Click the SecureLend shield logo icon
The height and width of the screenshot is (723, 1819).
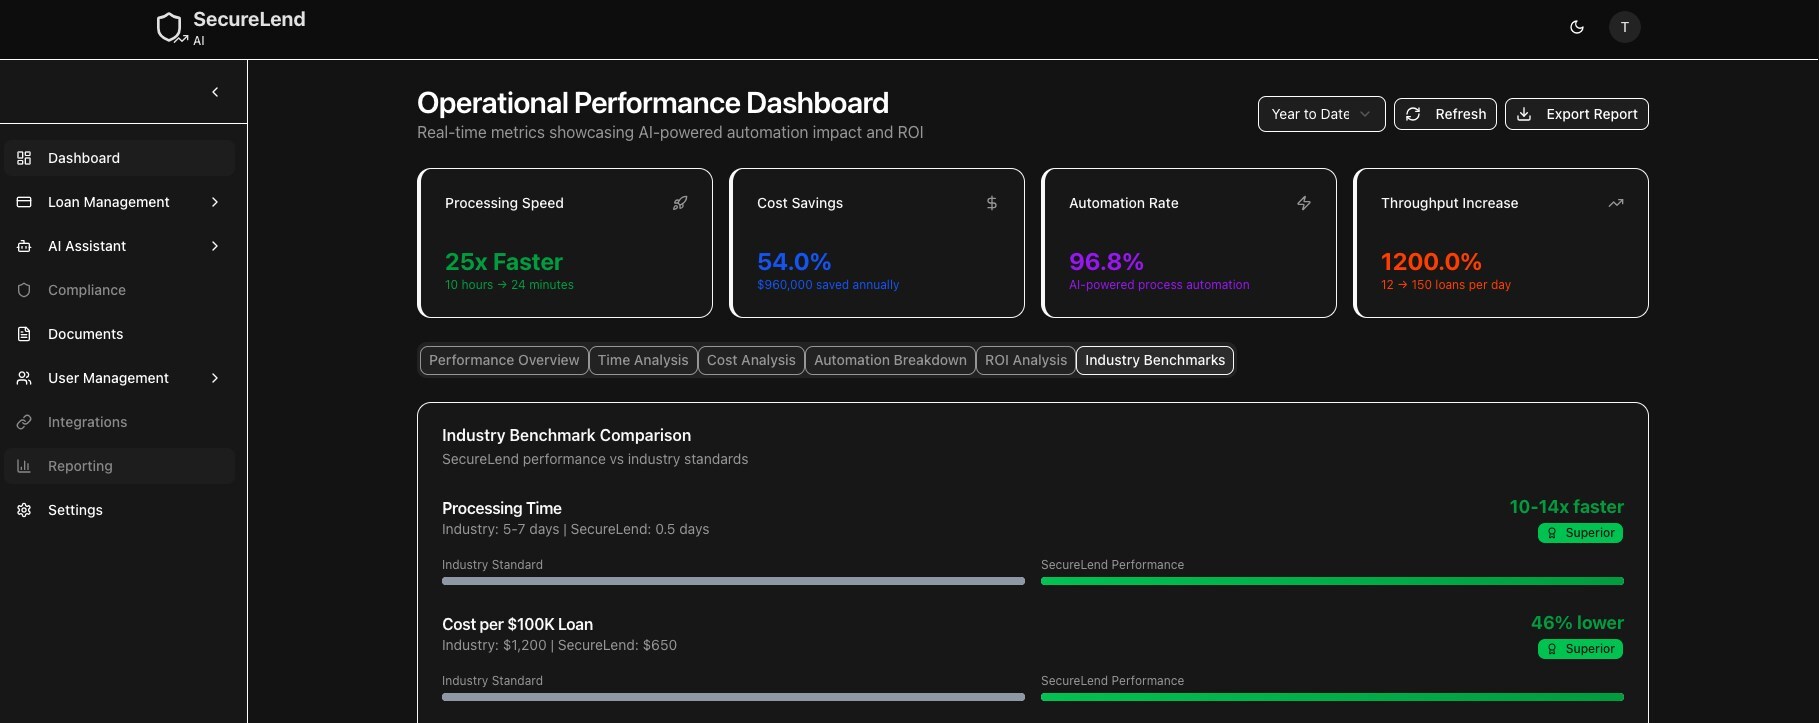point(170,27)
